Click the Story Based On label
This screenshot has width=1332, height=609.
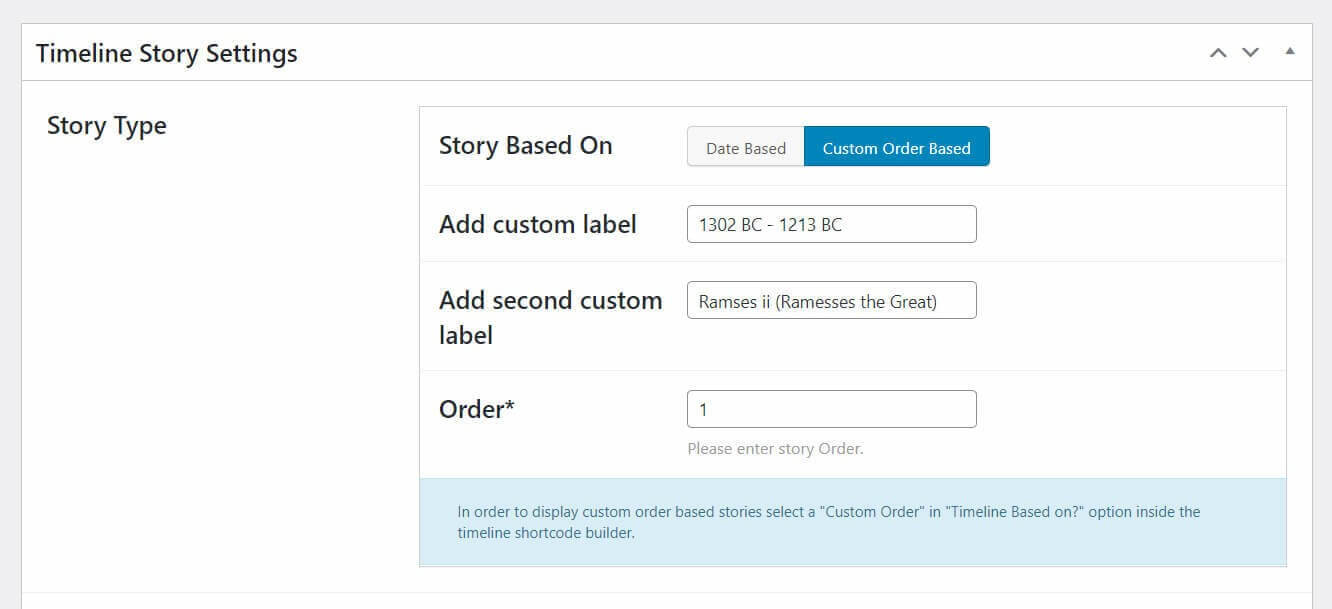(525, 145)
